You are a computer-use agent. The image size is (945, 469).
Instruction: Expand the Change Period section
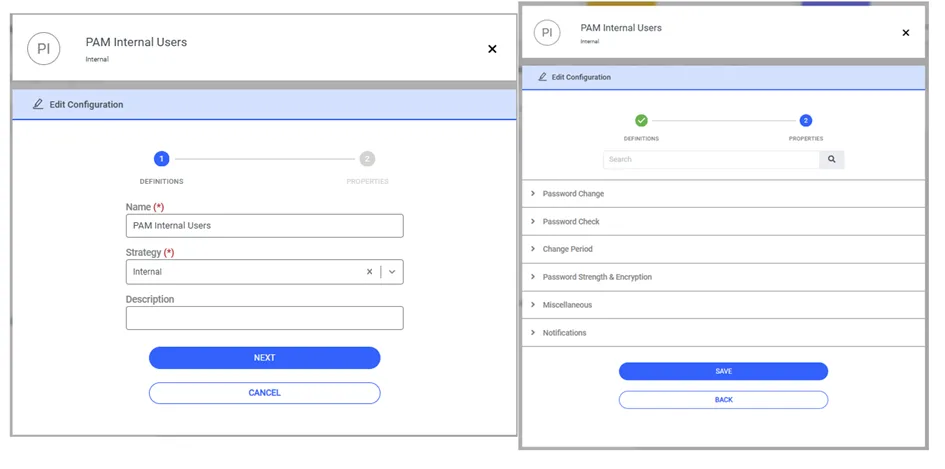723,249
